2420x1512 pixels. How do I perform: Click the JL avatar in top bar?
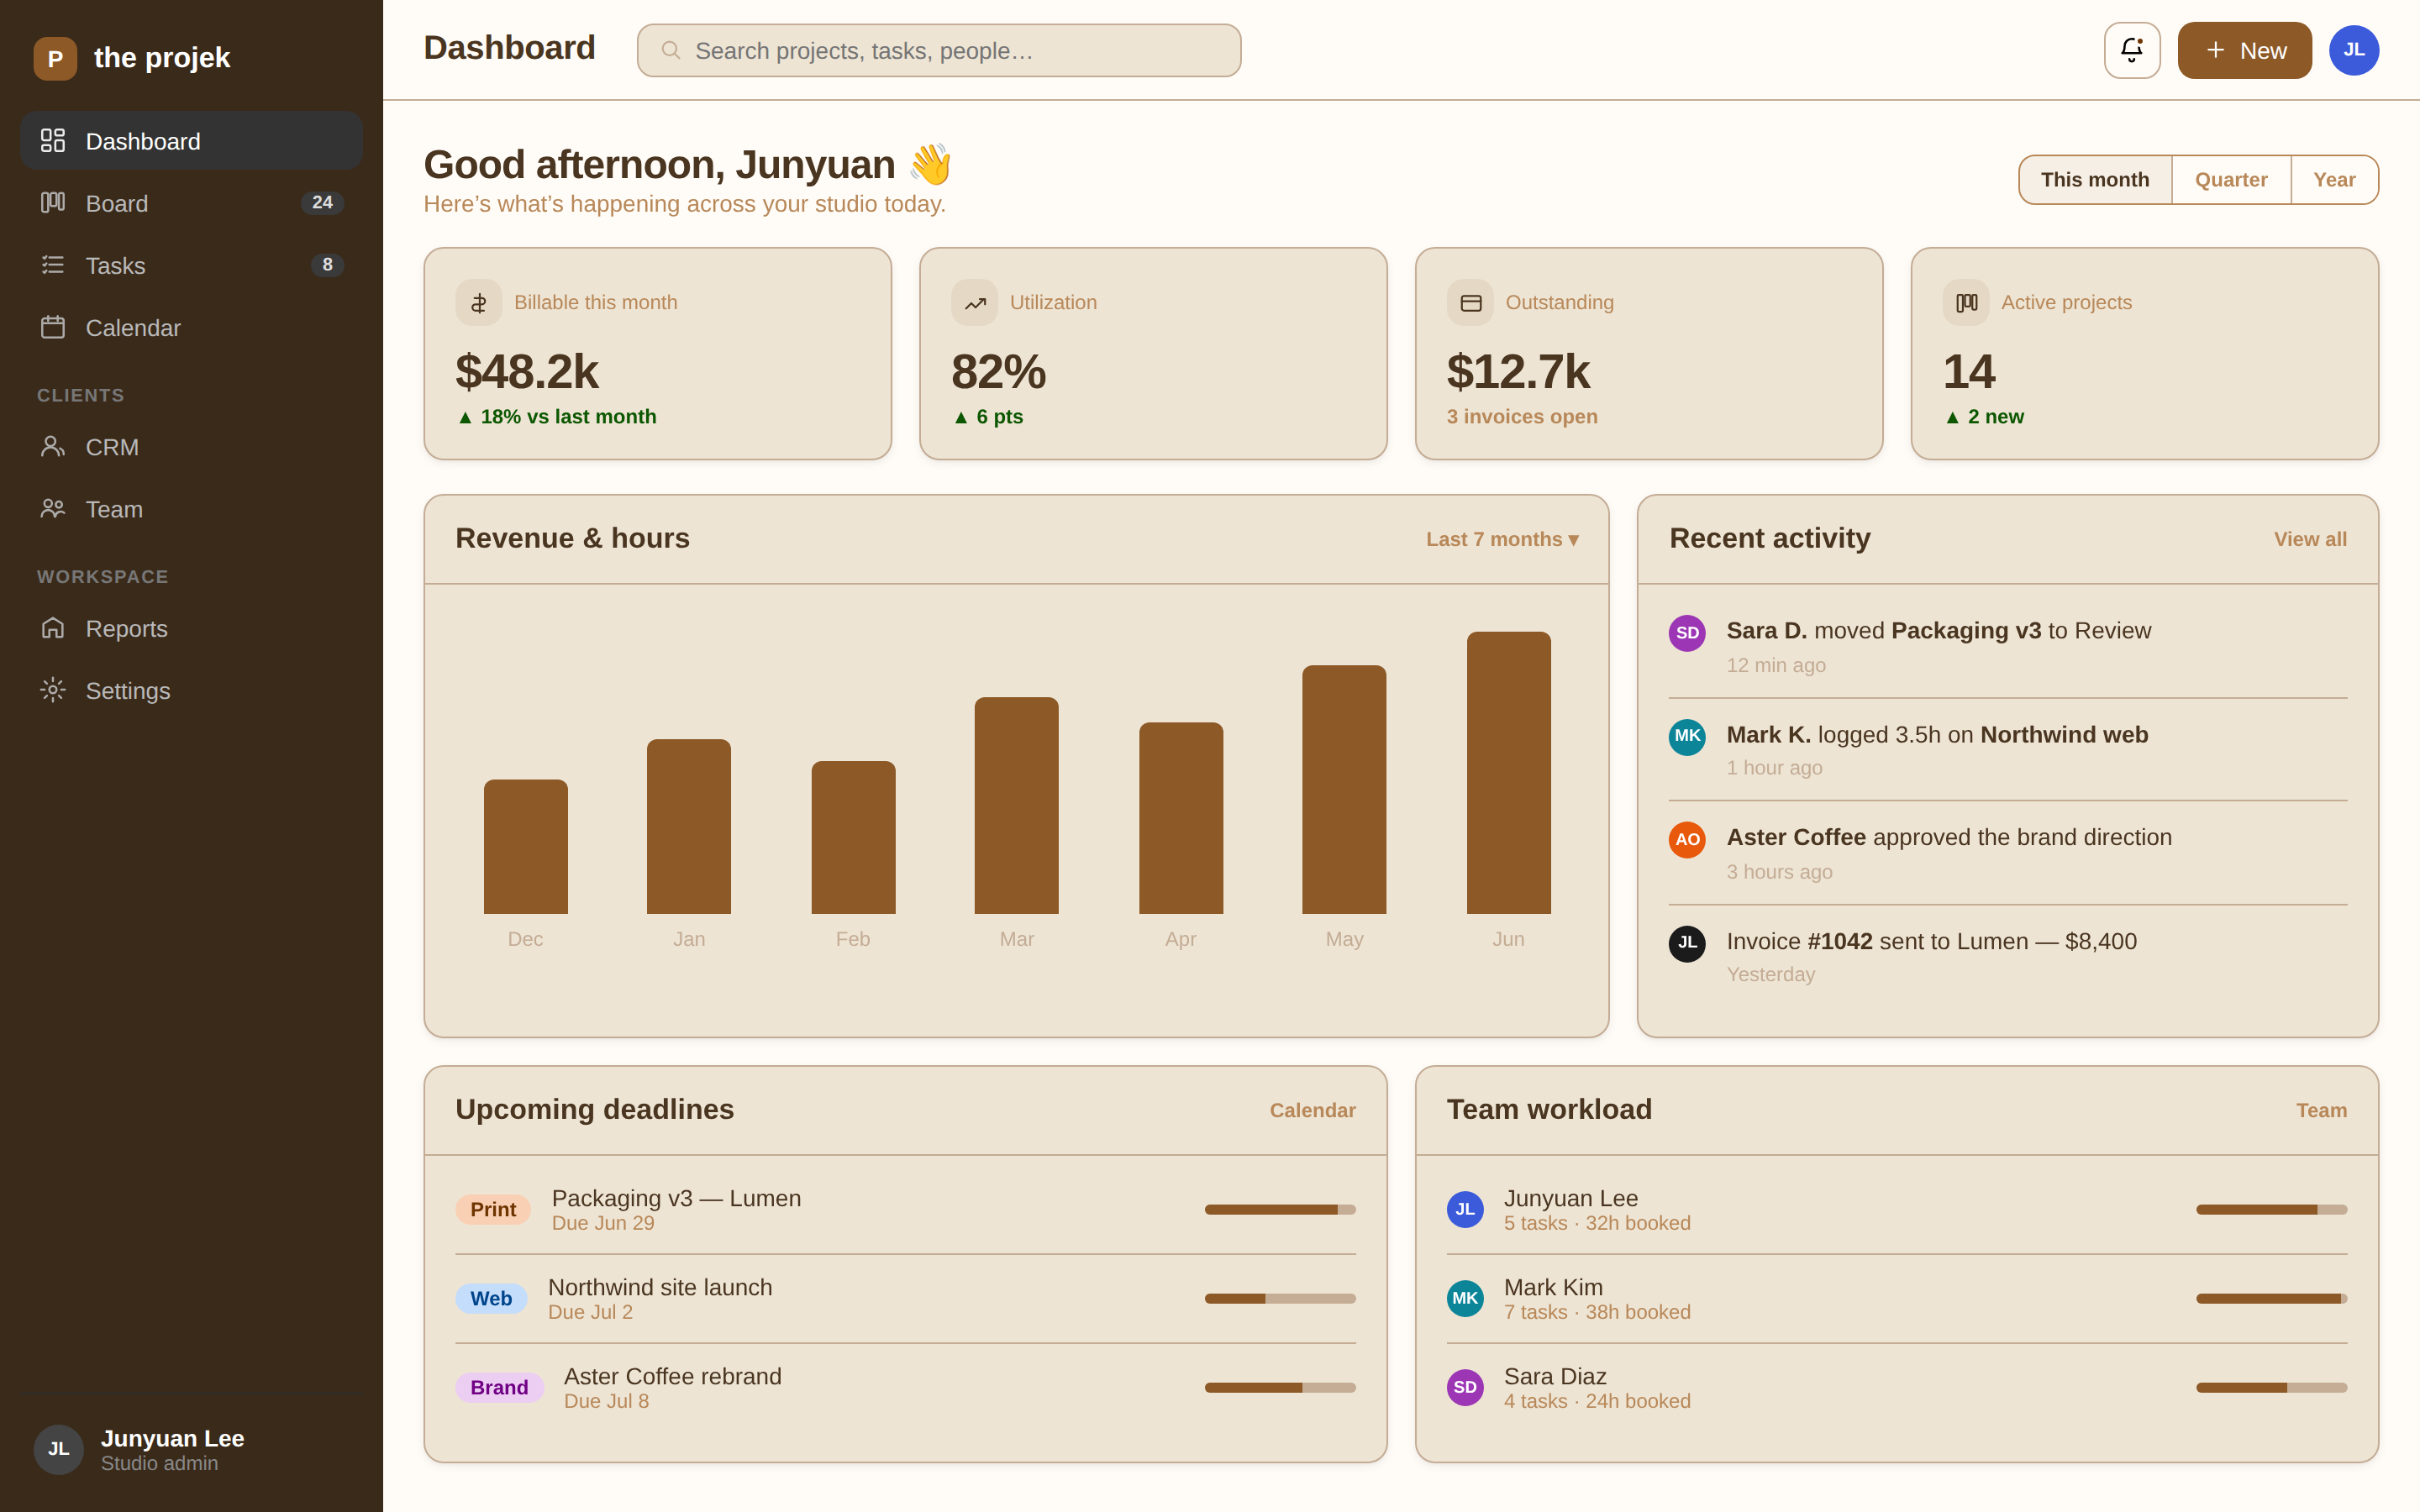pos(2354,50)
